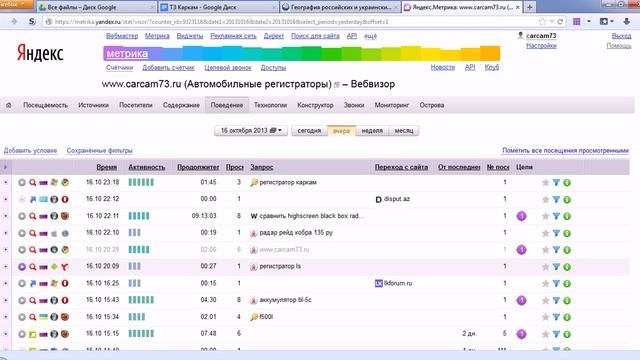Click play circle in 16.10 15:43 row
This screenshot has width=640, height=360.
click(22, 300)
